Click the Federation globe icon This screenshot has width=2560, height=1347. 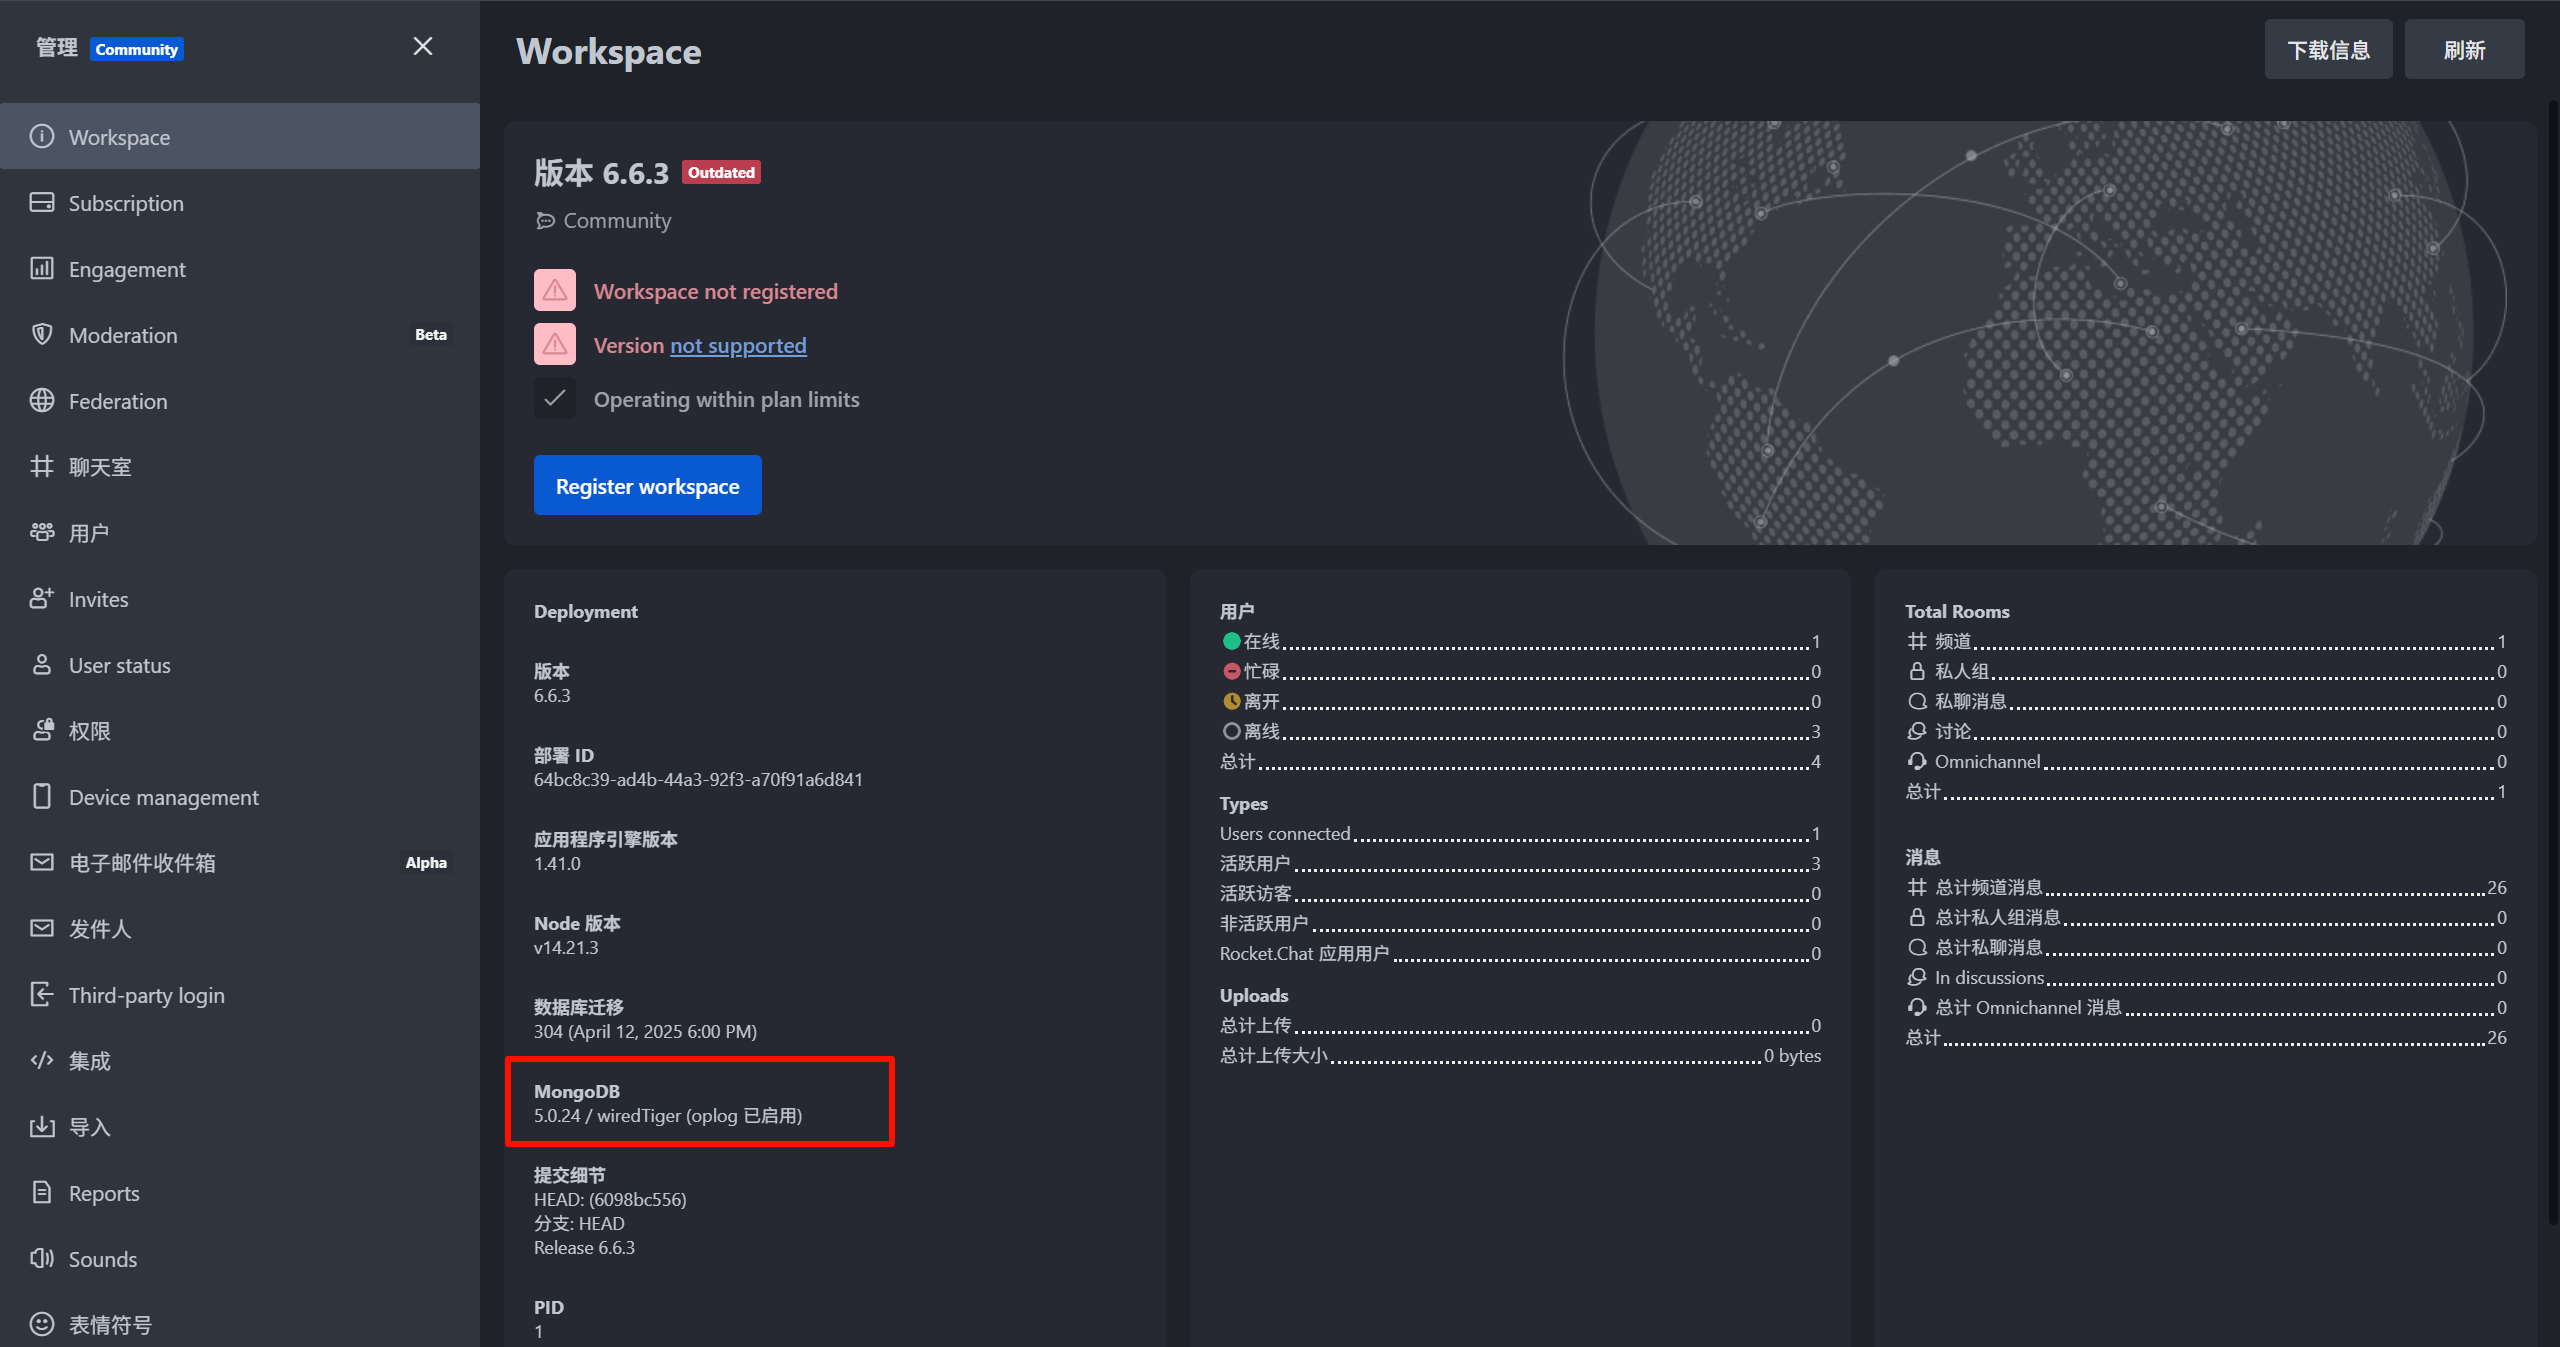pyautogui.click(x=42, y=400)
